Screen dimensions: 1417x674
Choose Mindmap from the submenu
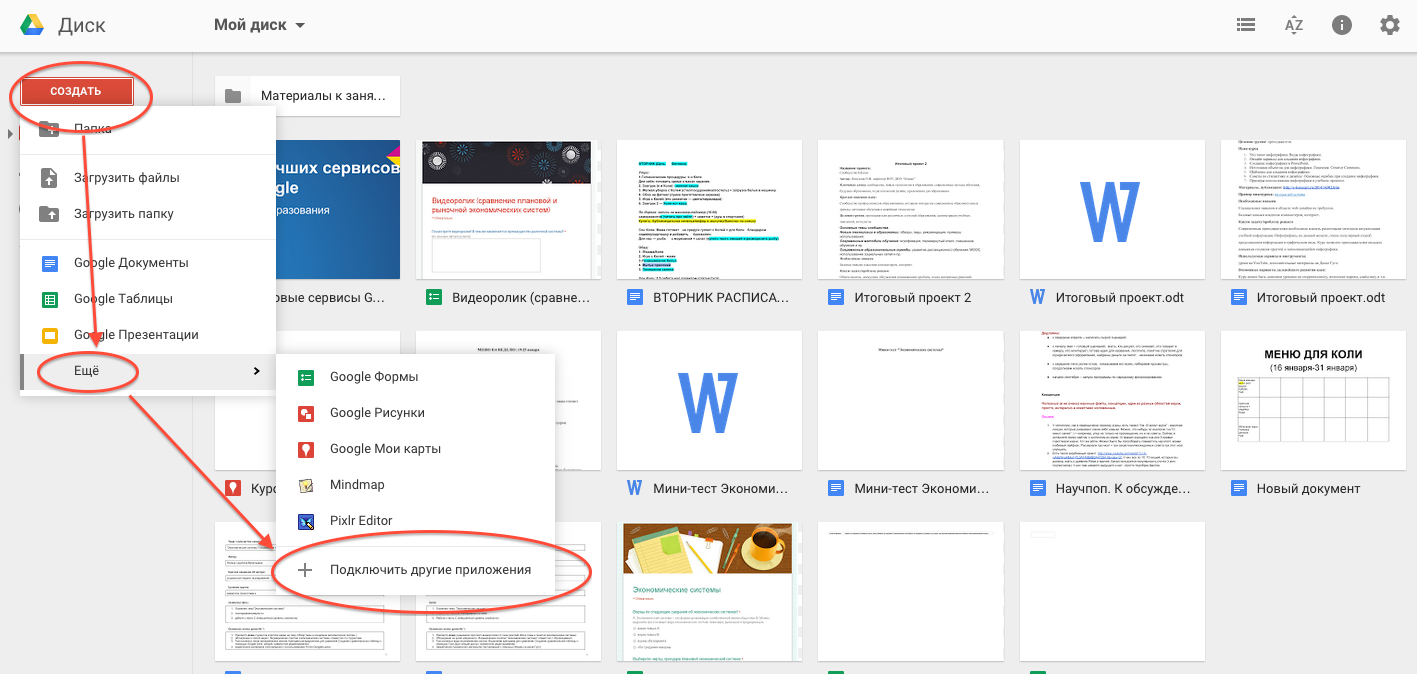point(415,485)
